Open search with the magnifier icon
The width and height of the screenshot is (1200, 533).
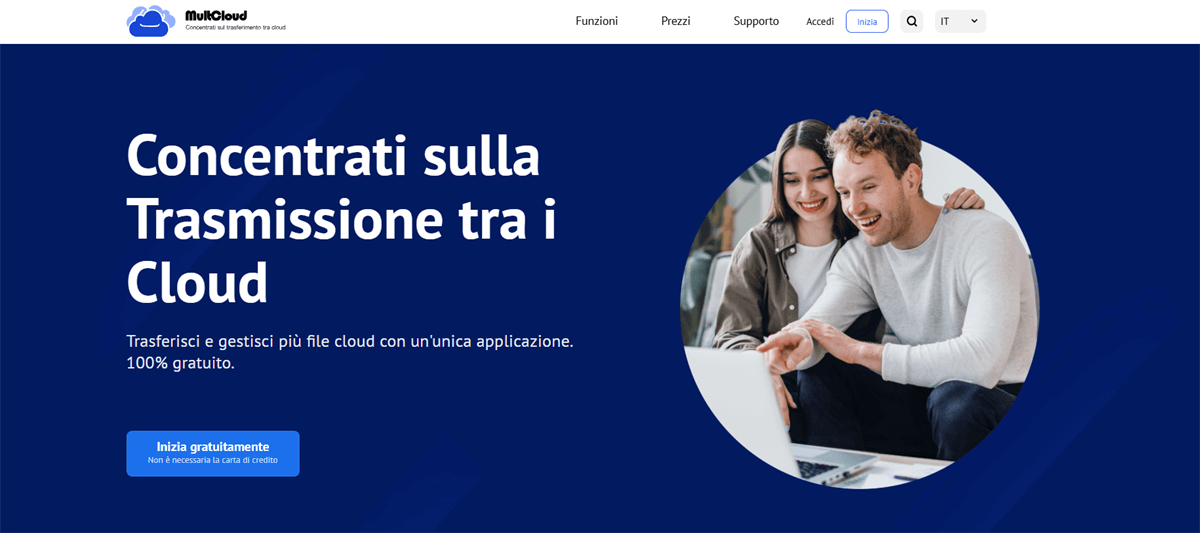(x=911, y=21)
